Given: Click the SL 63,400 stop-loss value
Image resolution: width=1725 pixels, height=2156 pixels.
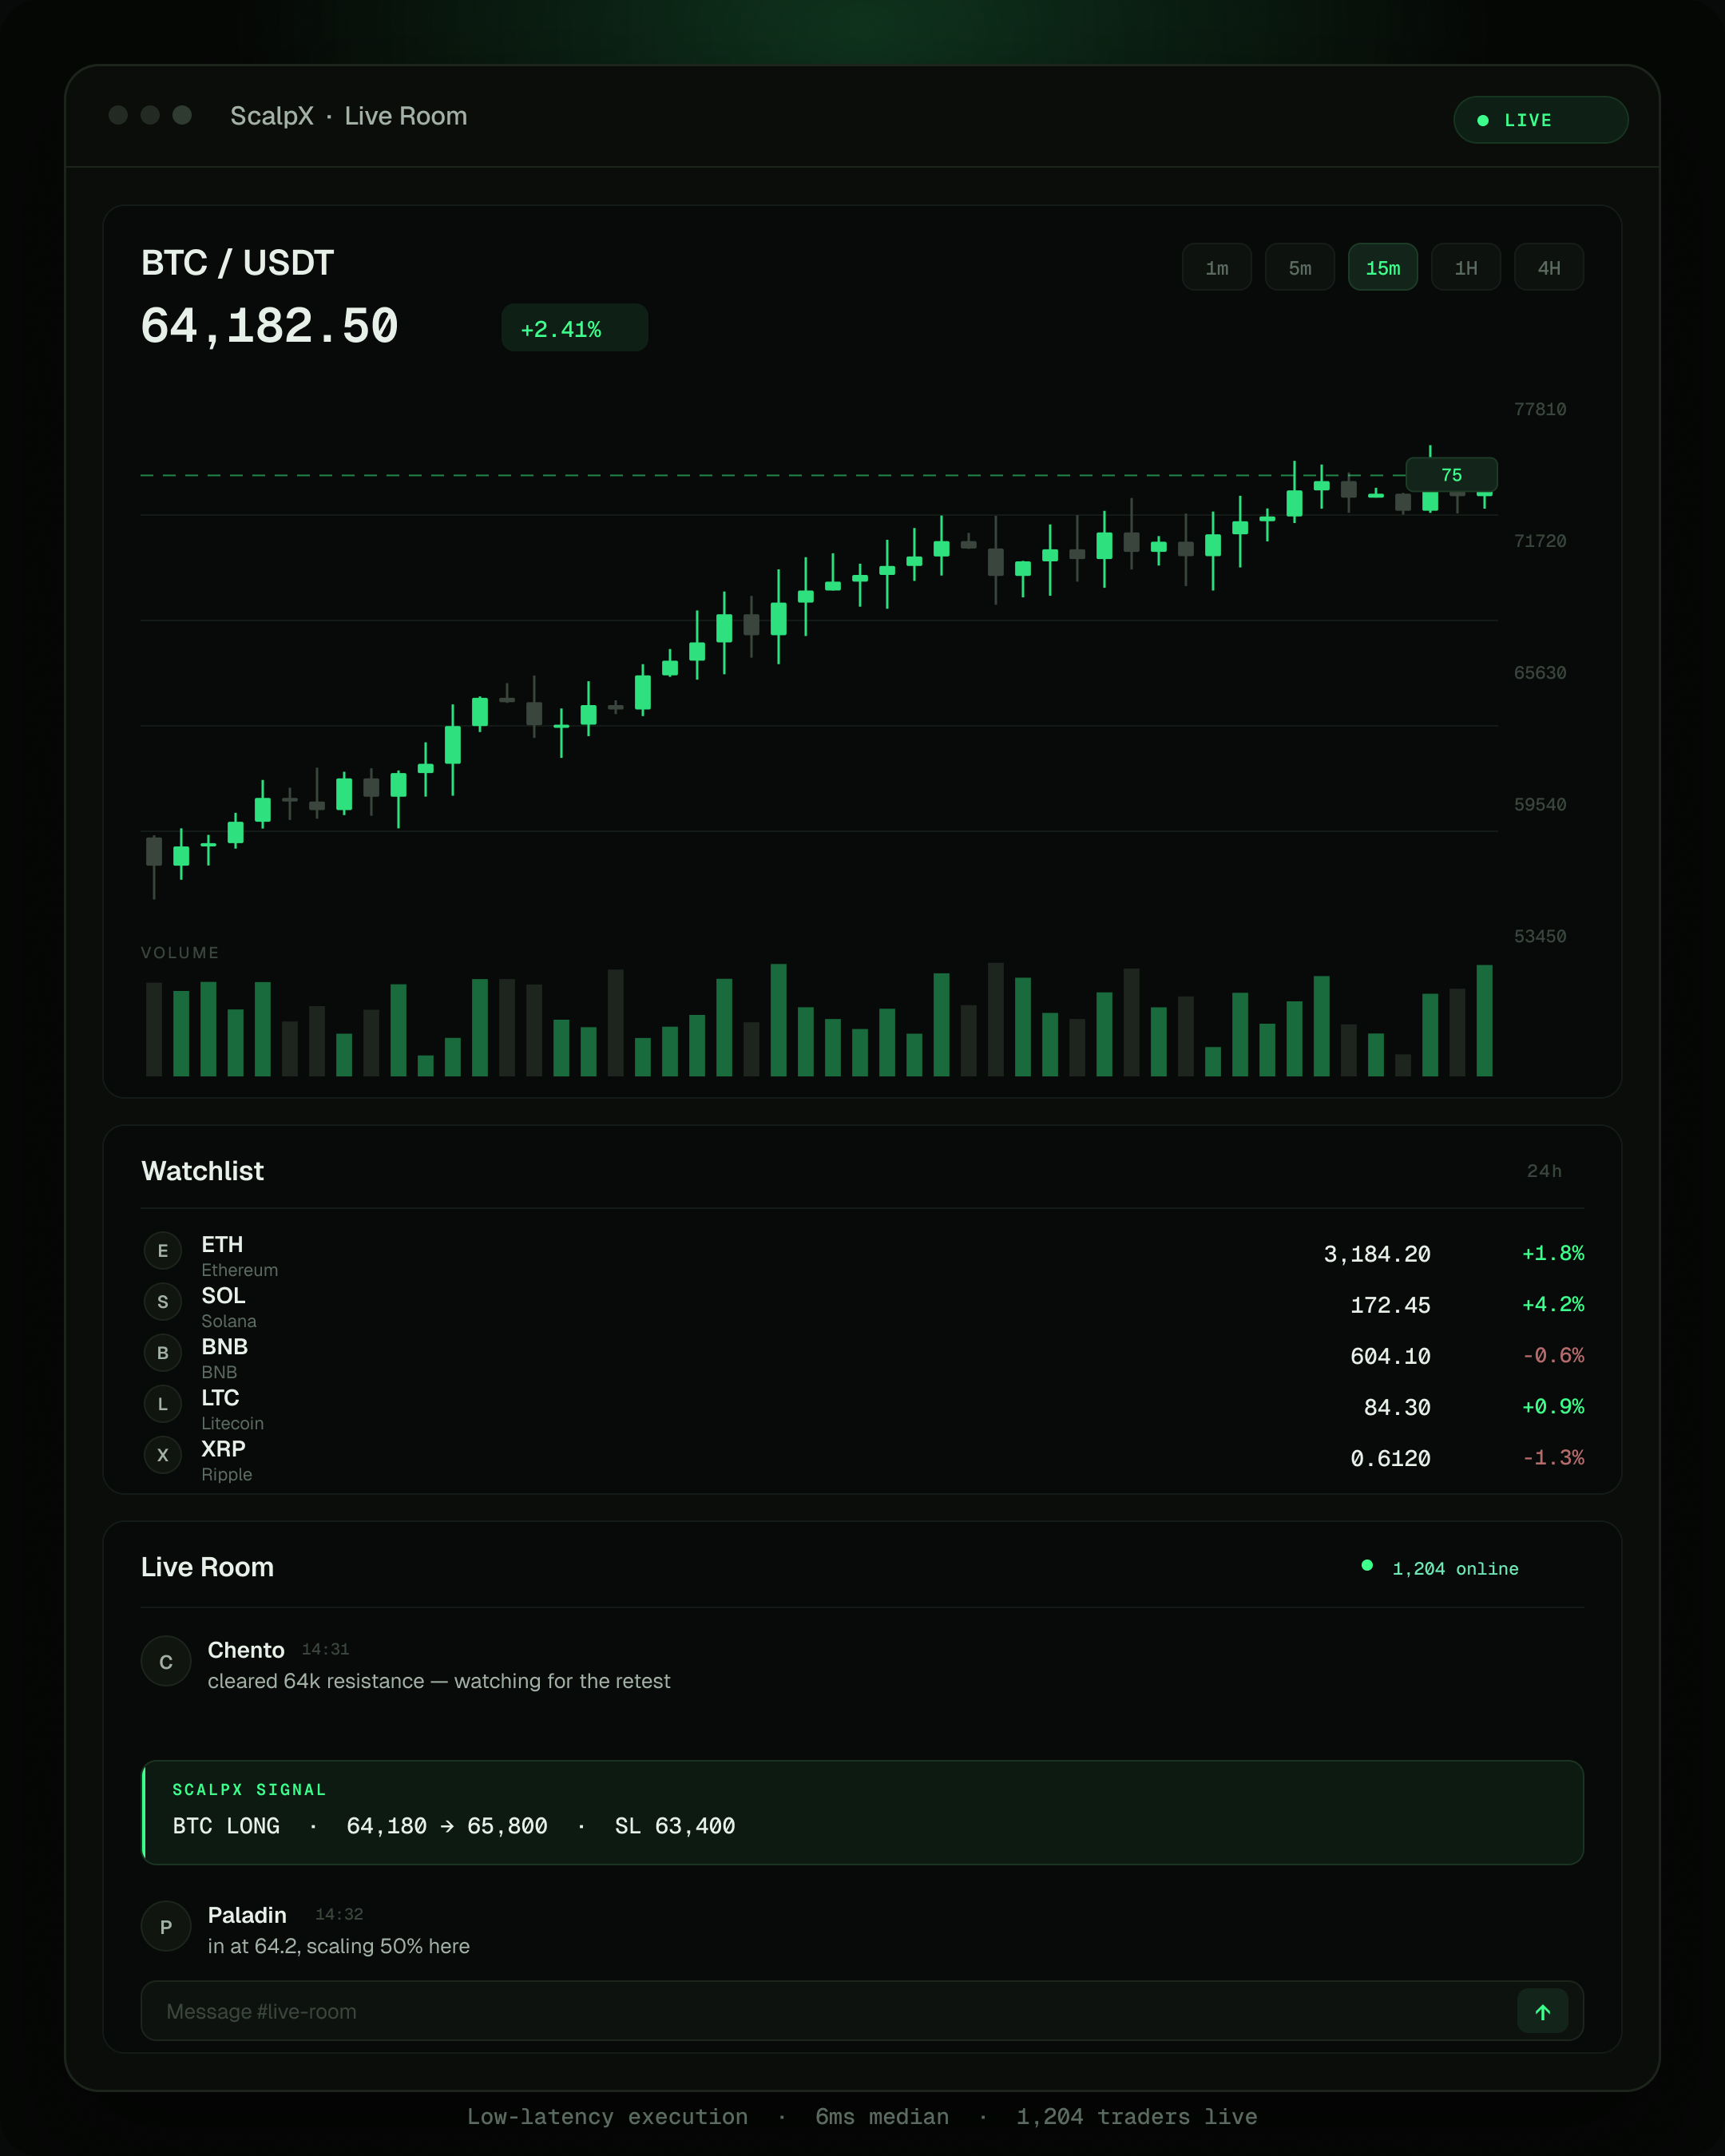Looking at the screenshot, I should click(x=675, y=1826).
